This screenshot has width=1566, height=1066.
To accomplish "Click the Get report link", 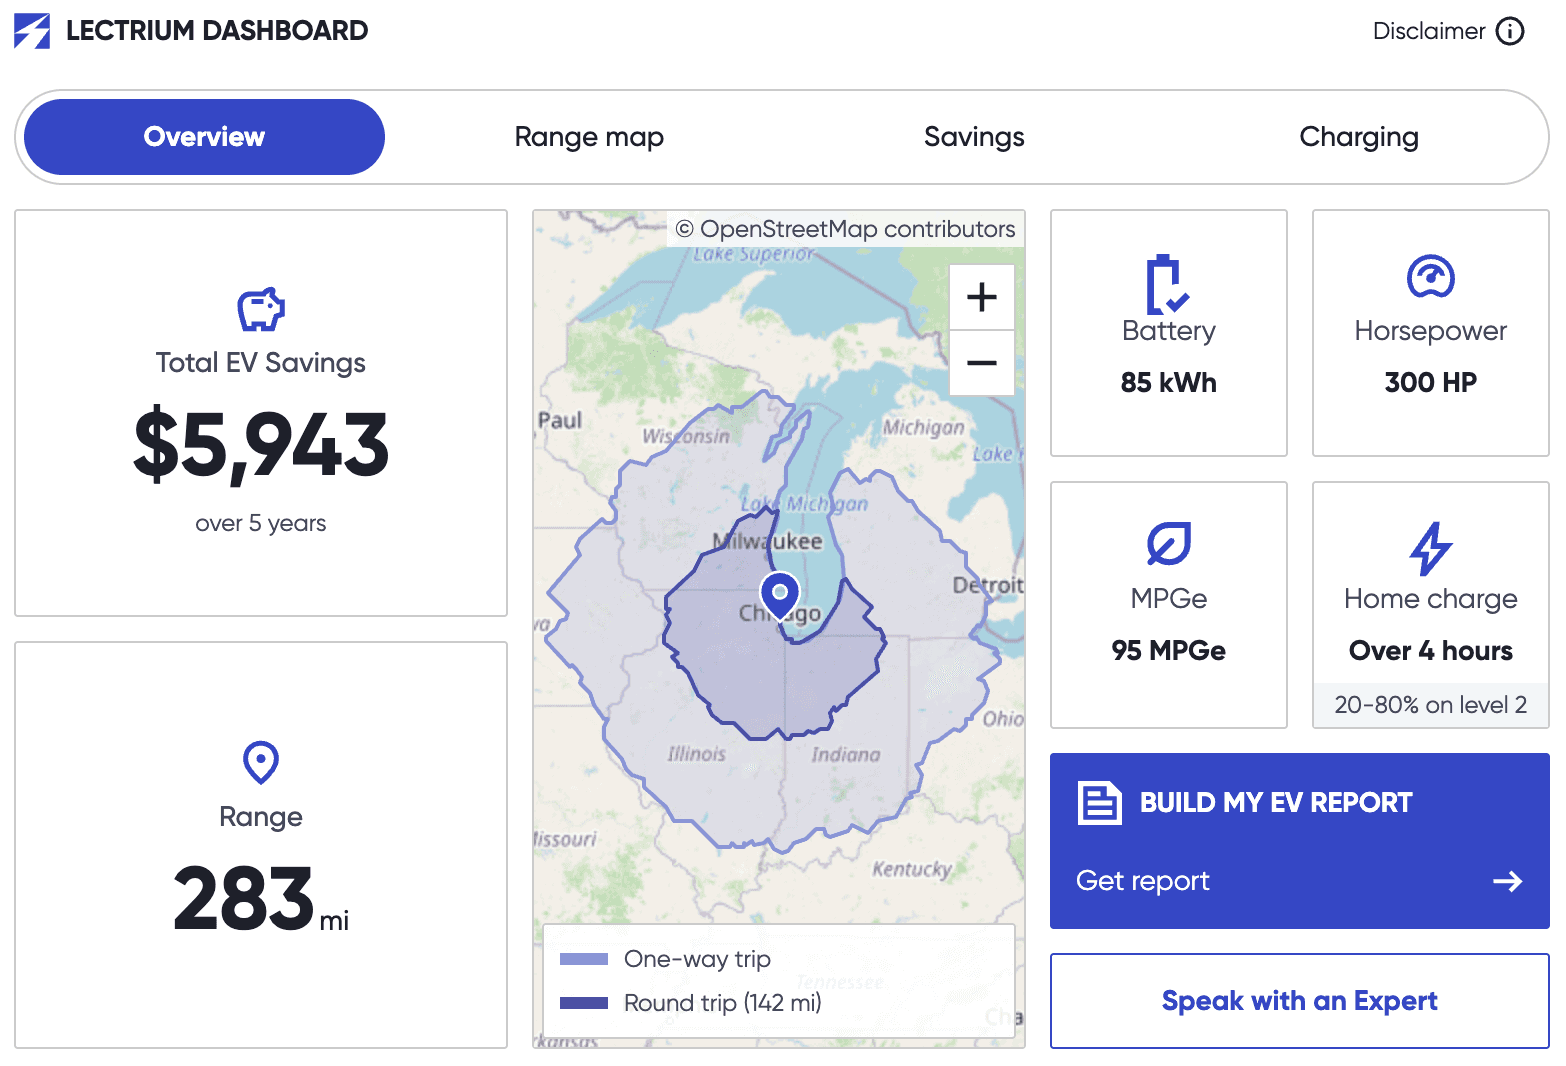I will point(1143,881).
